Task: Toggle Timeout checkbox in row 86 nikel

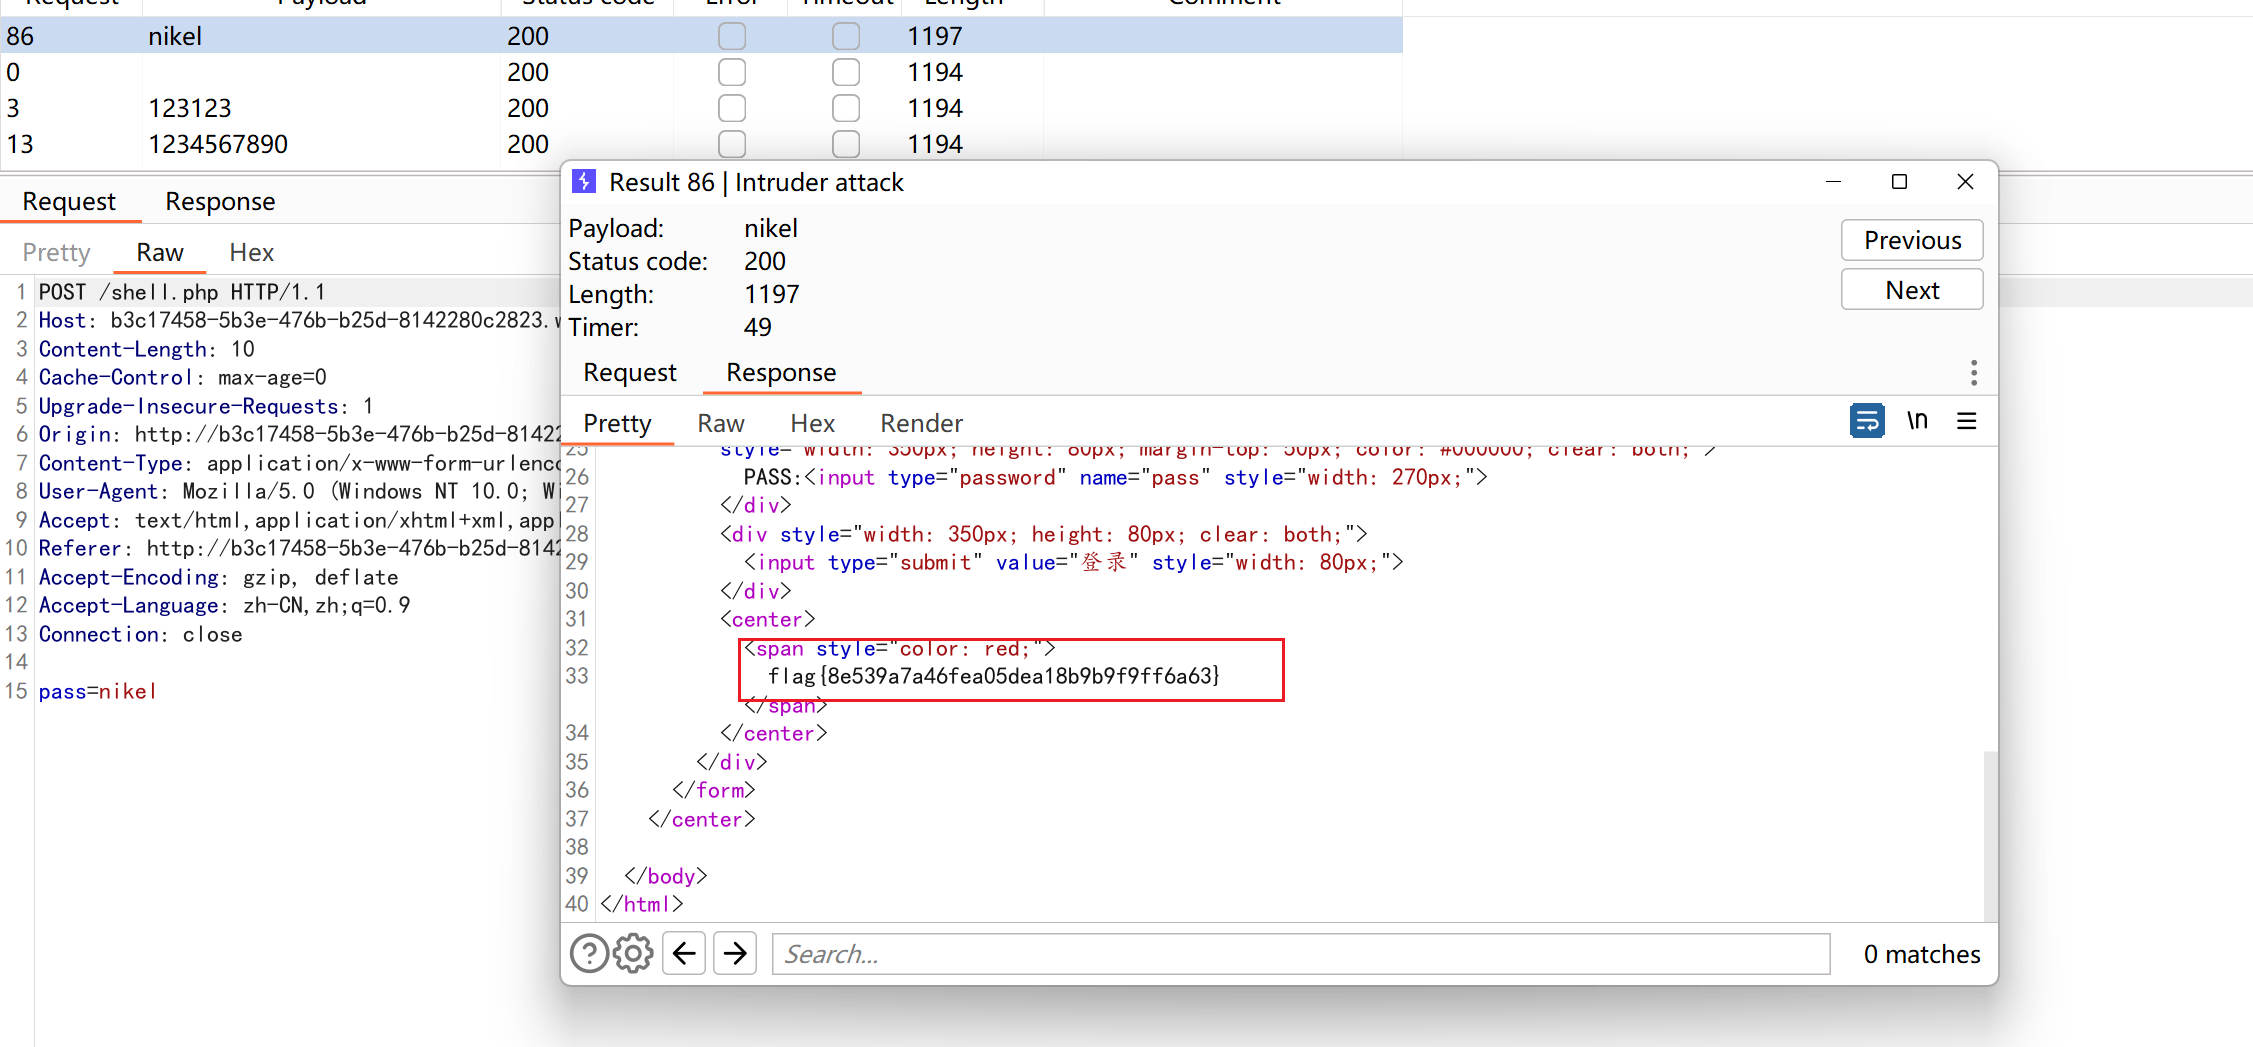Action: coord(846,36)
